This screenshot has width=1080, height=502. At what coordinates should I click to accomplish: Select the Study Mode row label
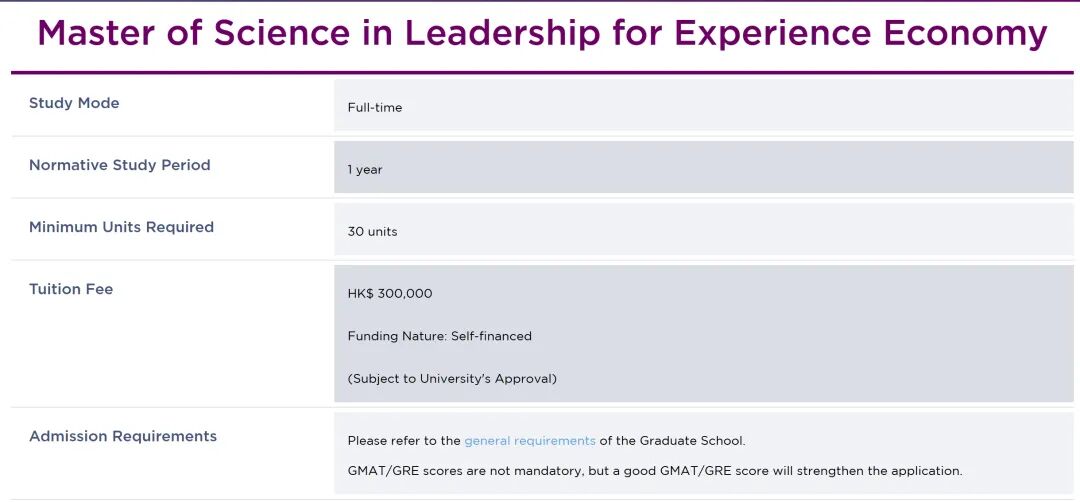74,103
